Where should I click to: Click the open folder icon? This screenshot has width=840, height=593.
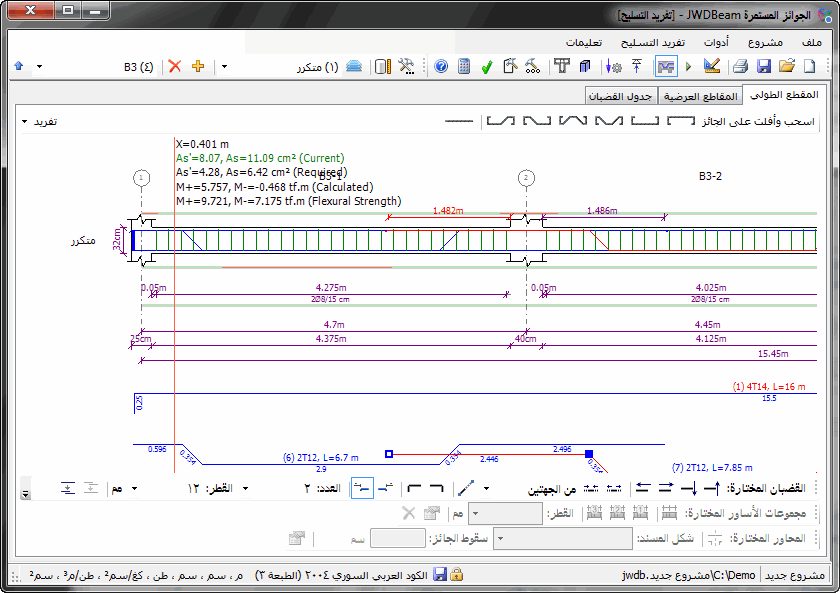point(787,67)
